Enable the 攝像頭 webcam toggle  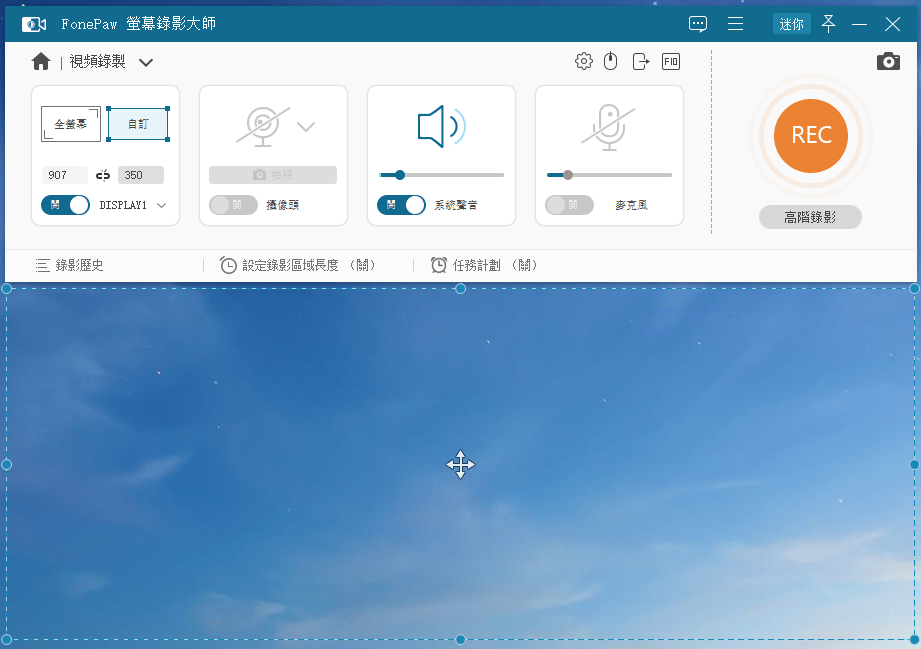tap(233, 204)
